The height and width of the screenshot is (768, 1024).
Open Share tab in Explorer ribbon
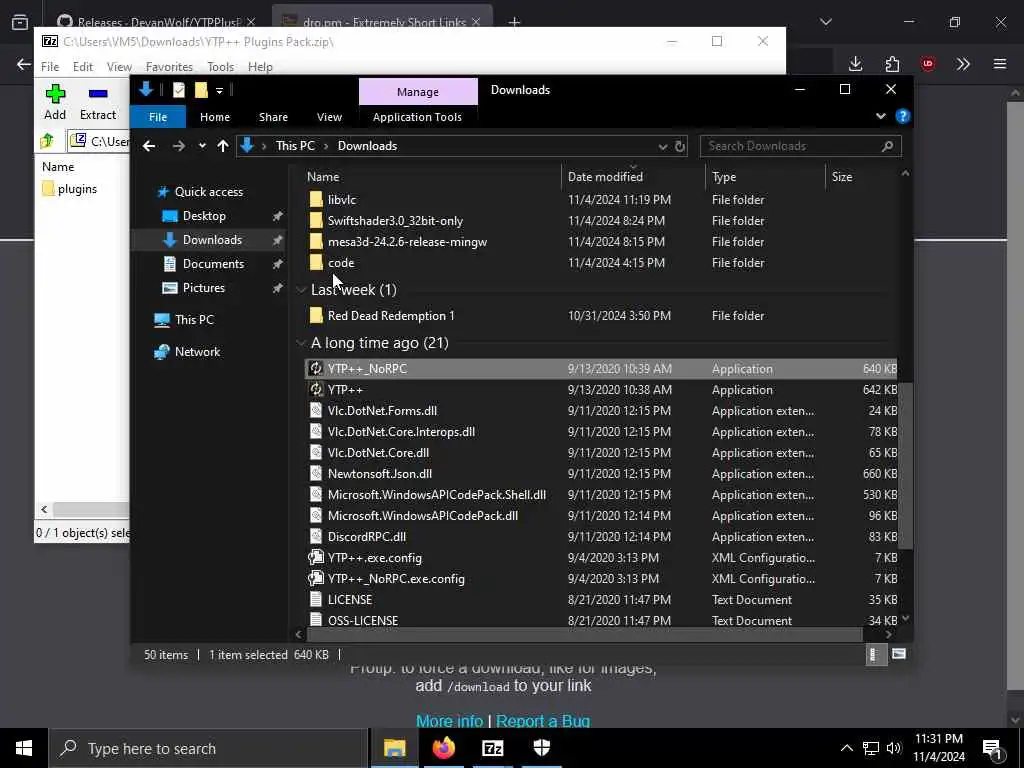coord(273,117)
